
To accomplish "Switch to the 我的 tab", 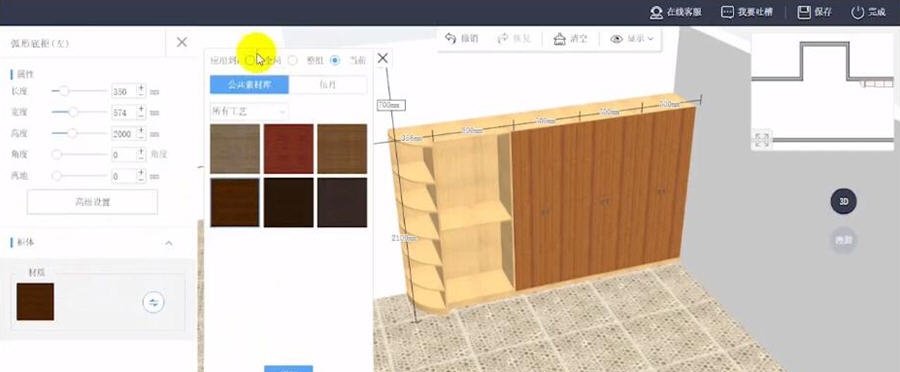I will (x=328, y=85).
